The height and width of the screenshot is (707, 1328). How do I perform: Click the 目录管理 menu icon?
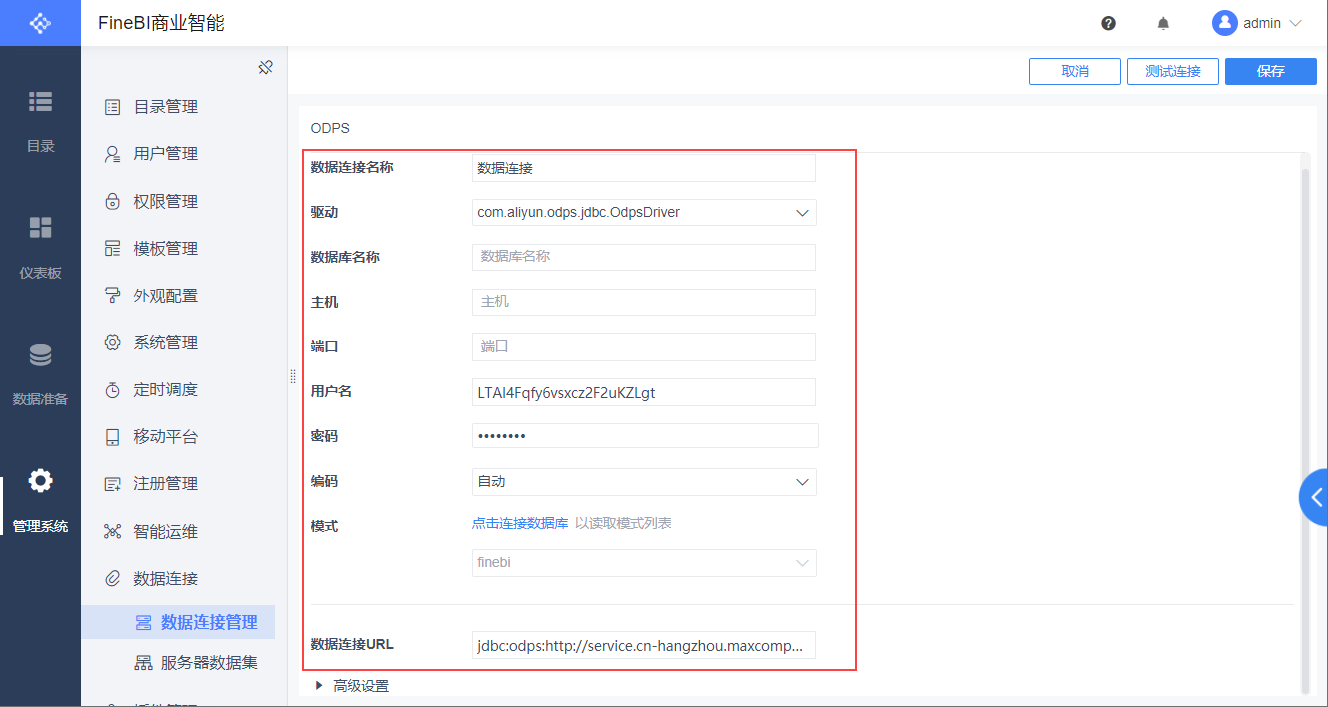[113, 107]
